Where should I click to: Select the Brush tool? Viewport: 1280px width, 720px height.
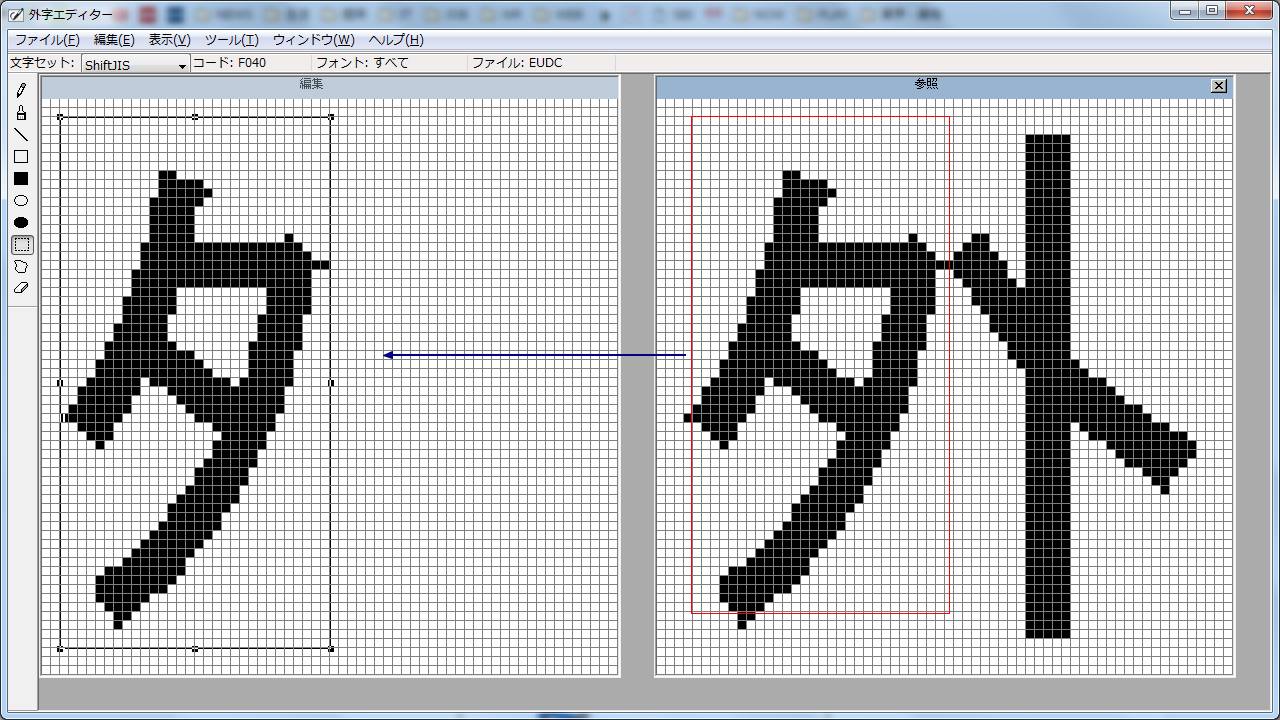pos(21,112)
